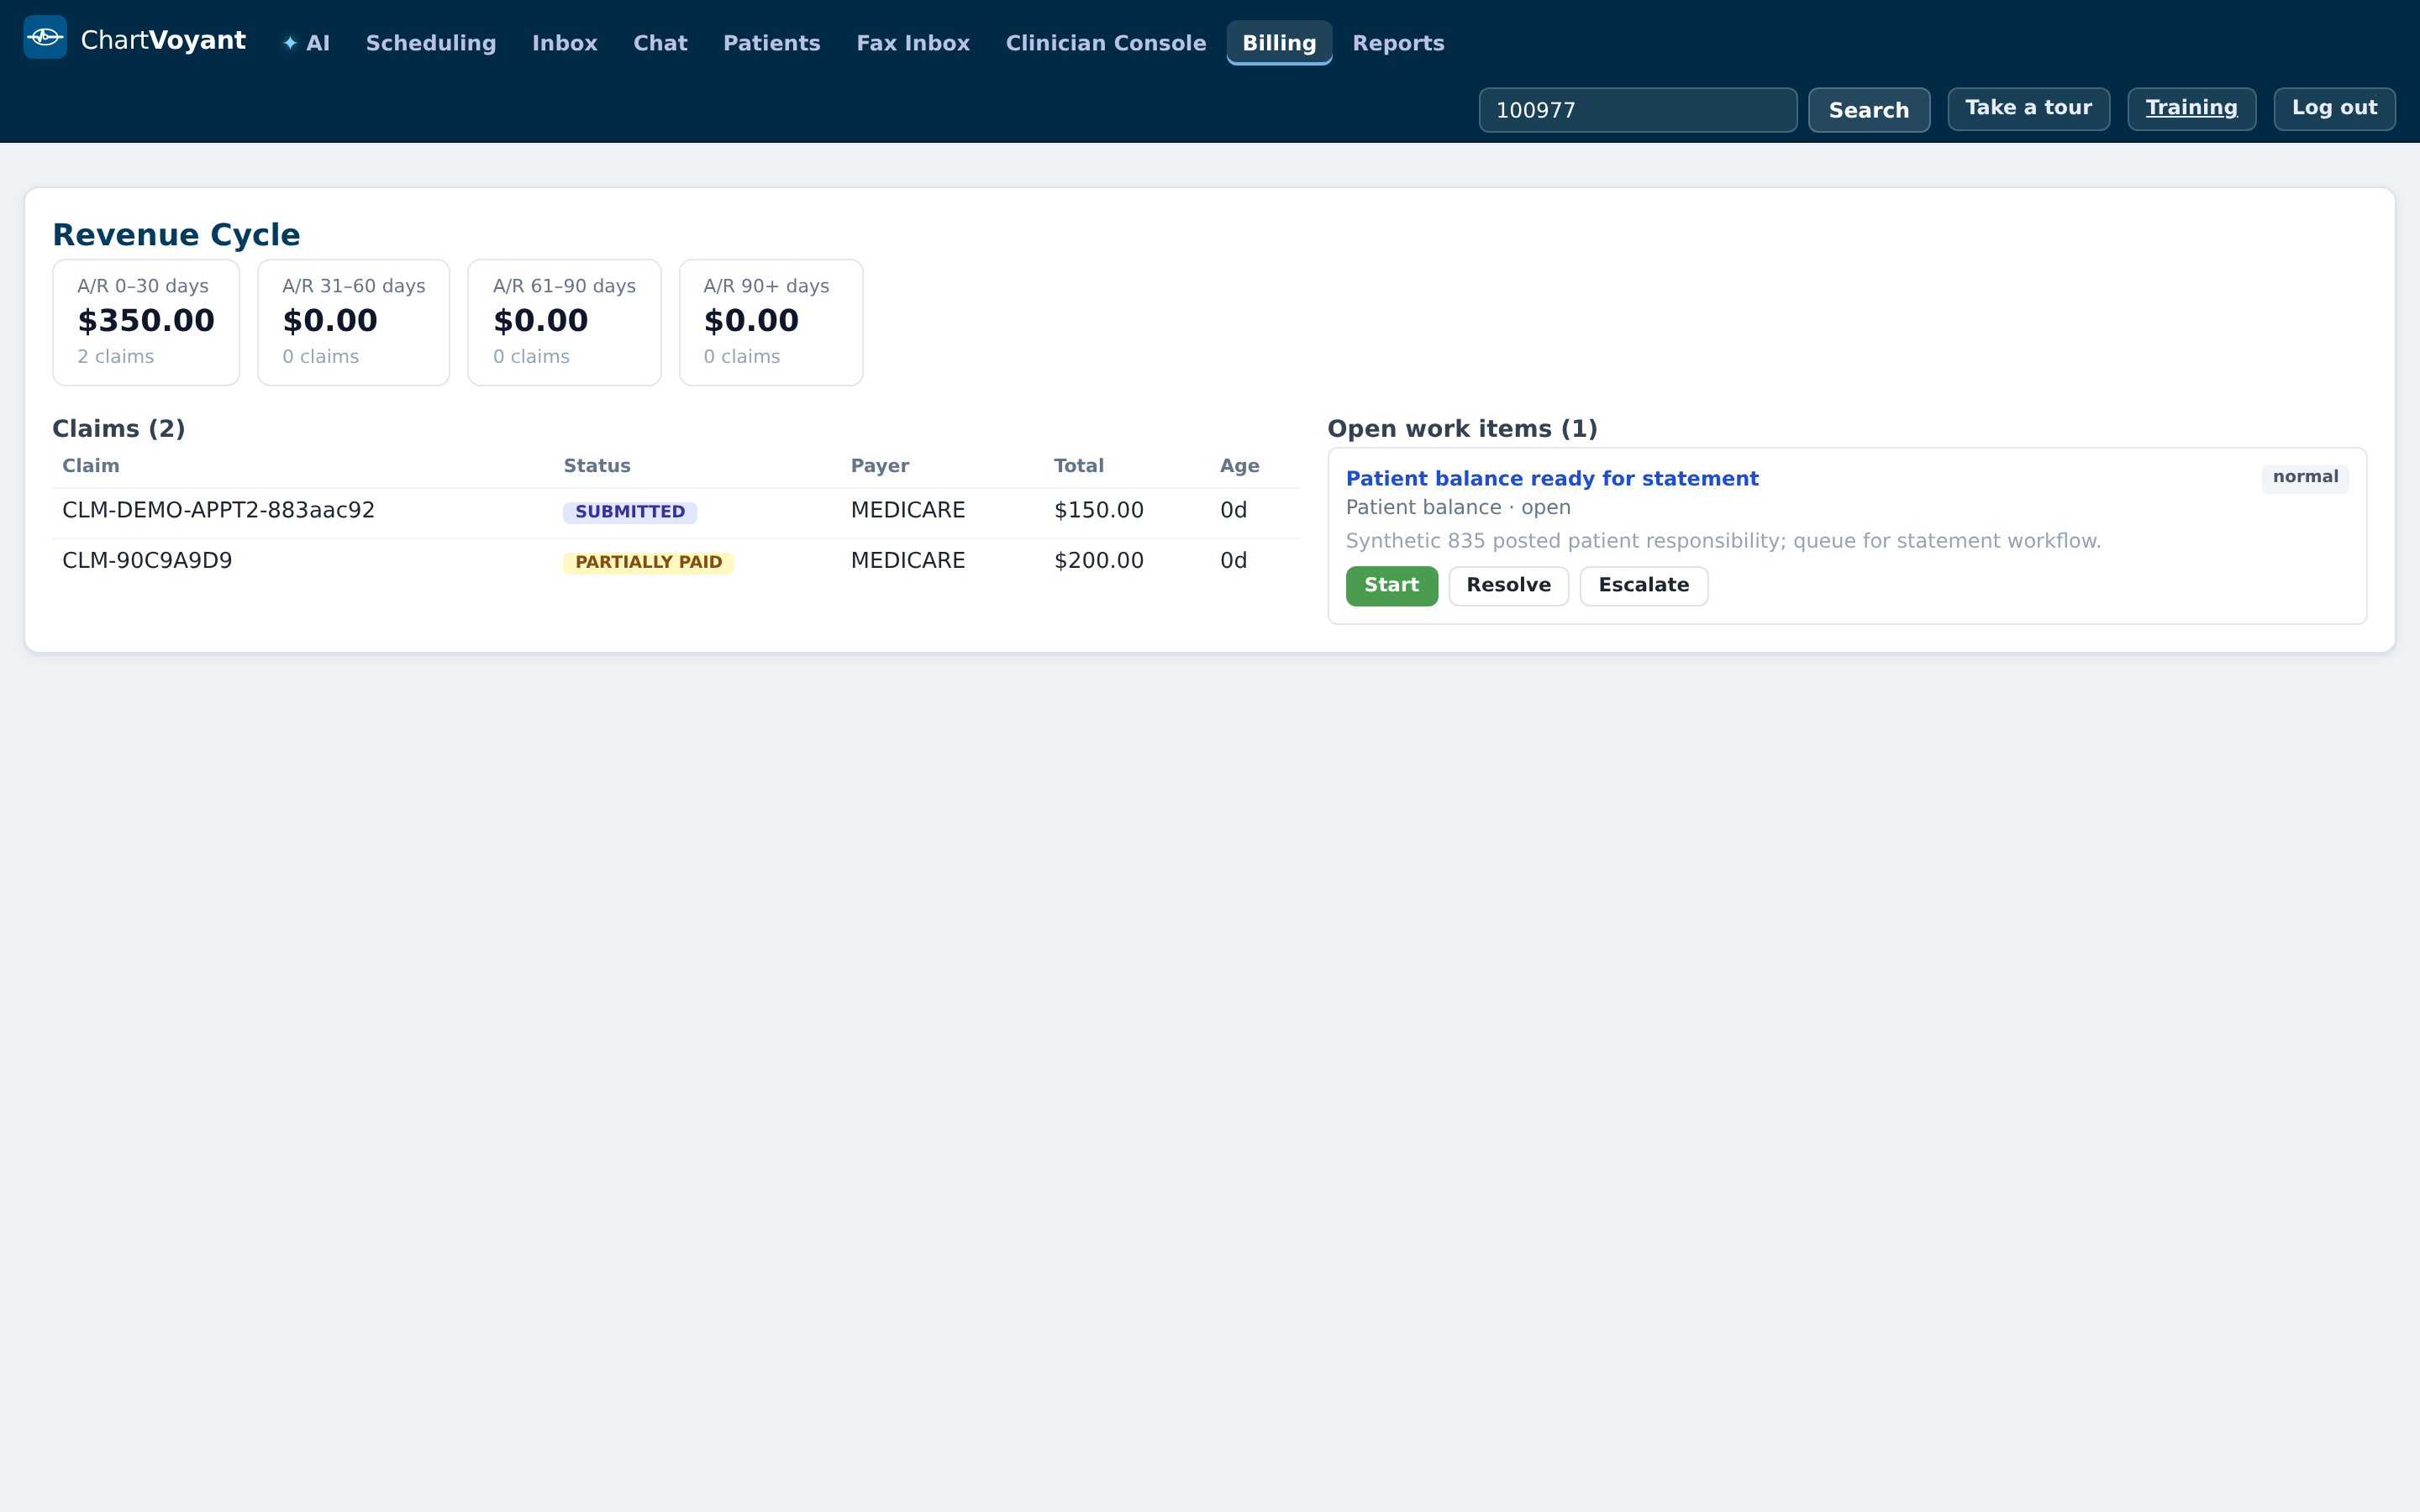Start the patient balance work item

coord(1391,586)
